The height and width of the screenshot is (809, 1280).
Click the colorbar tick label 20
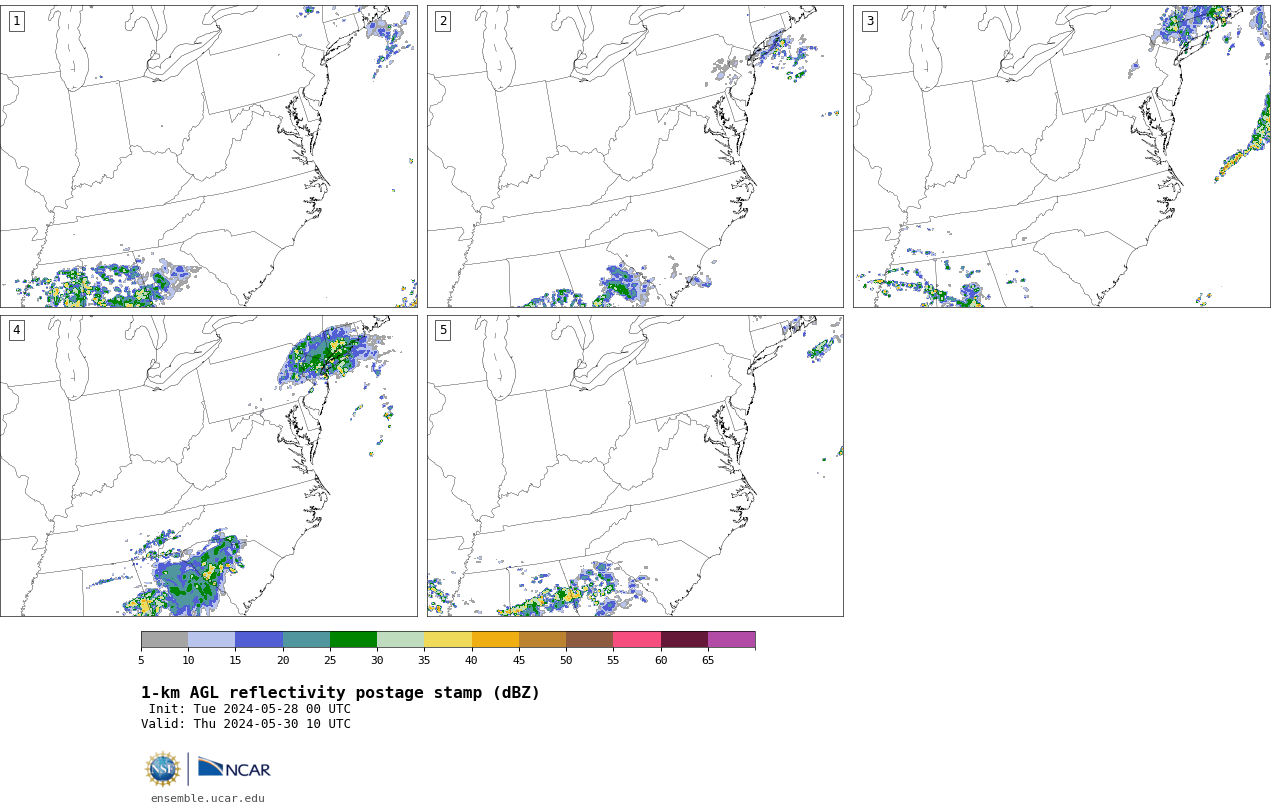283,660
